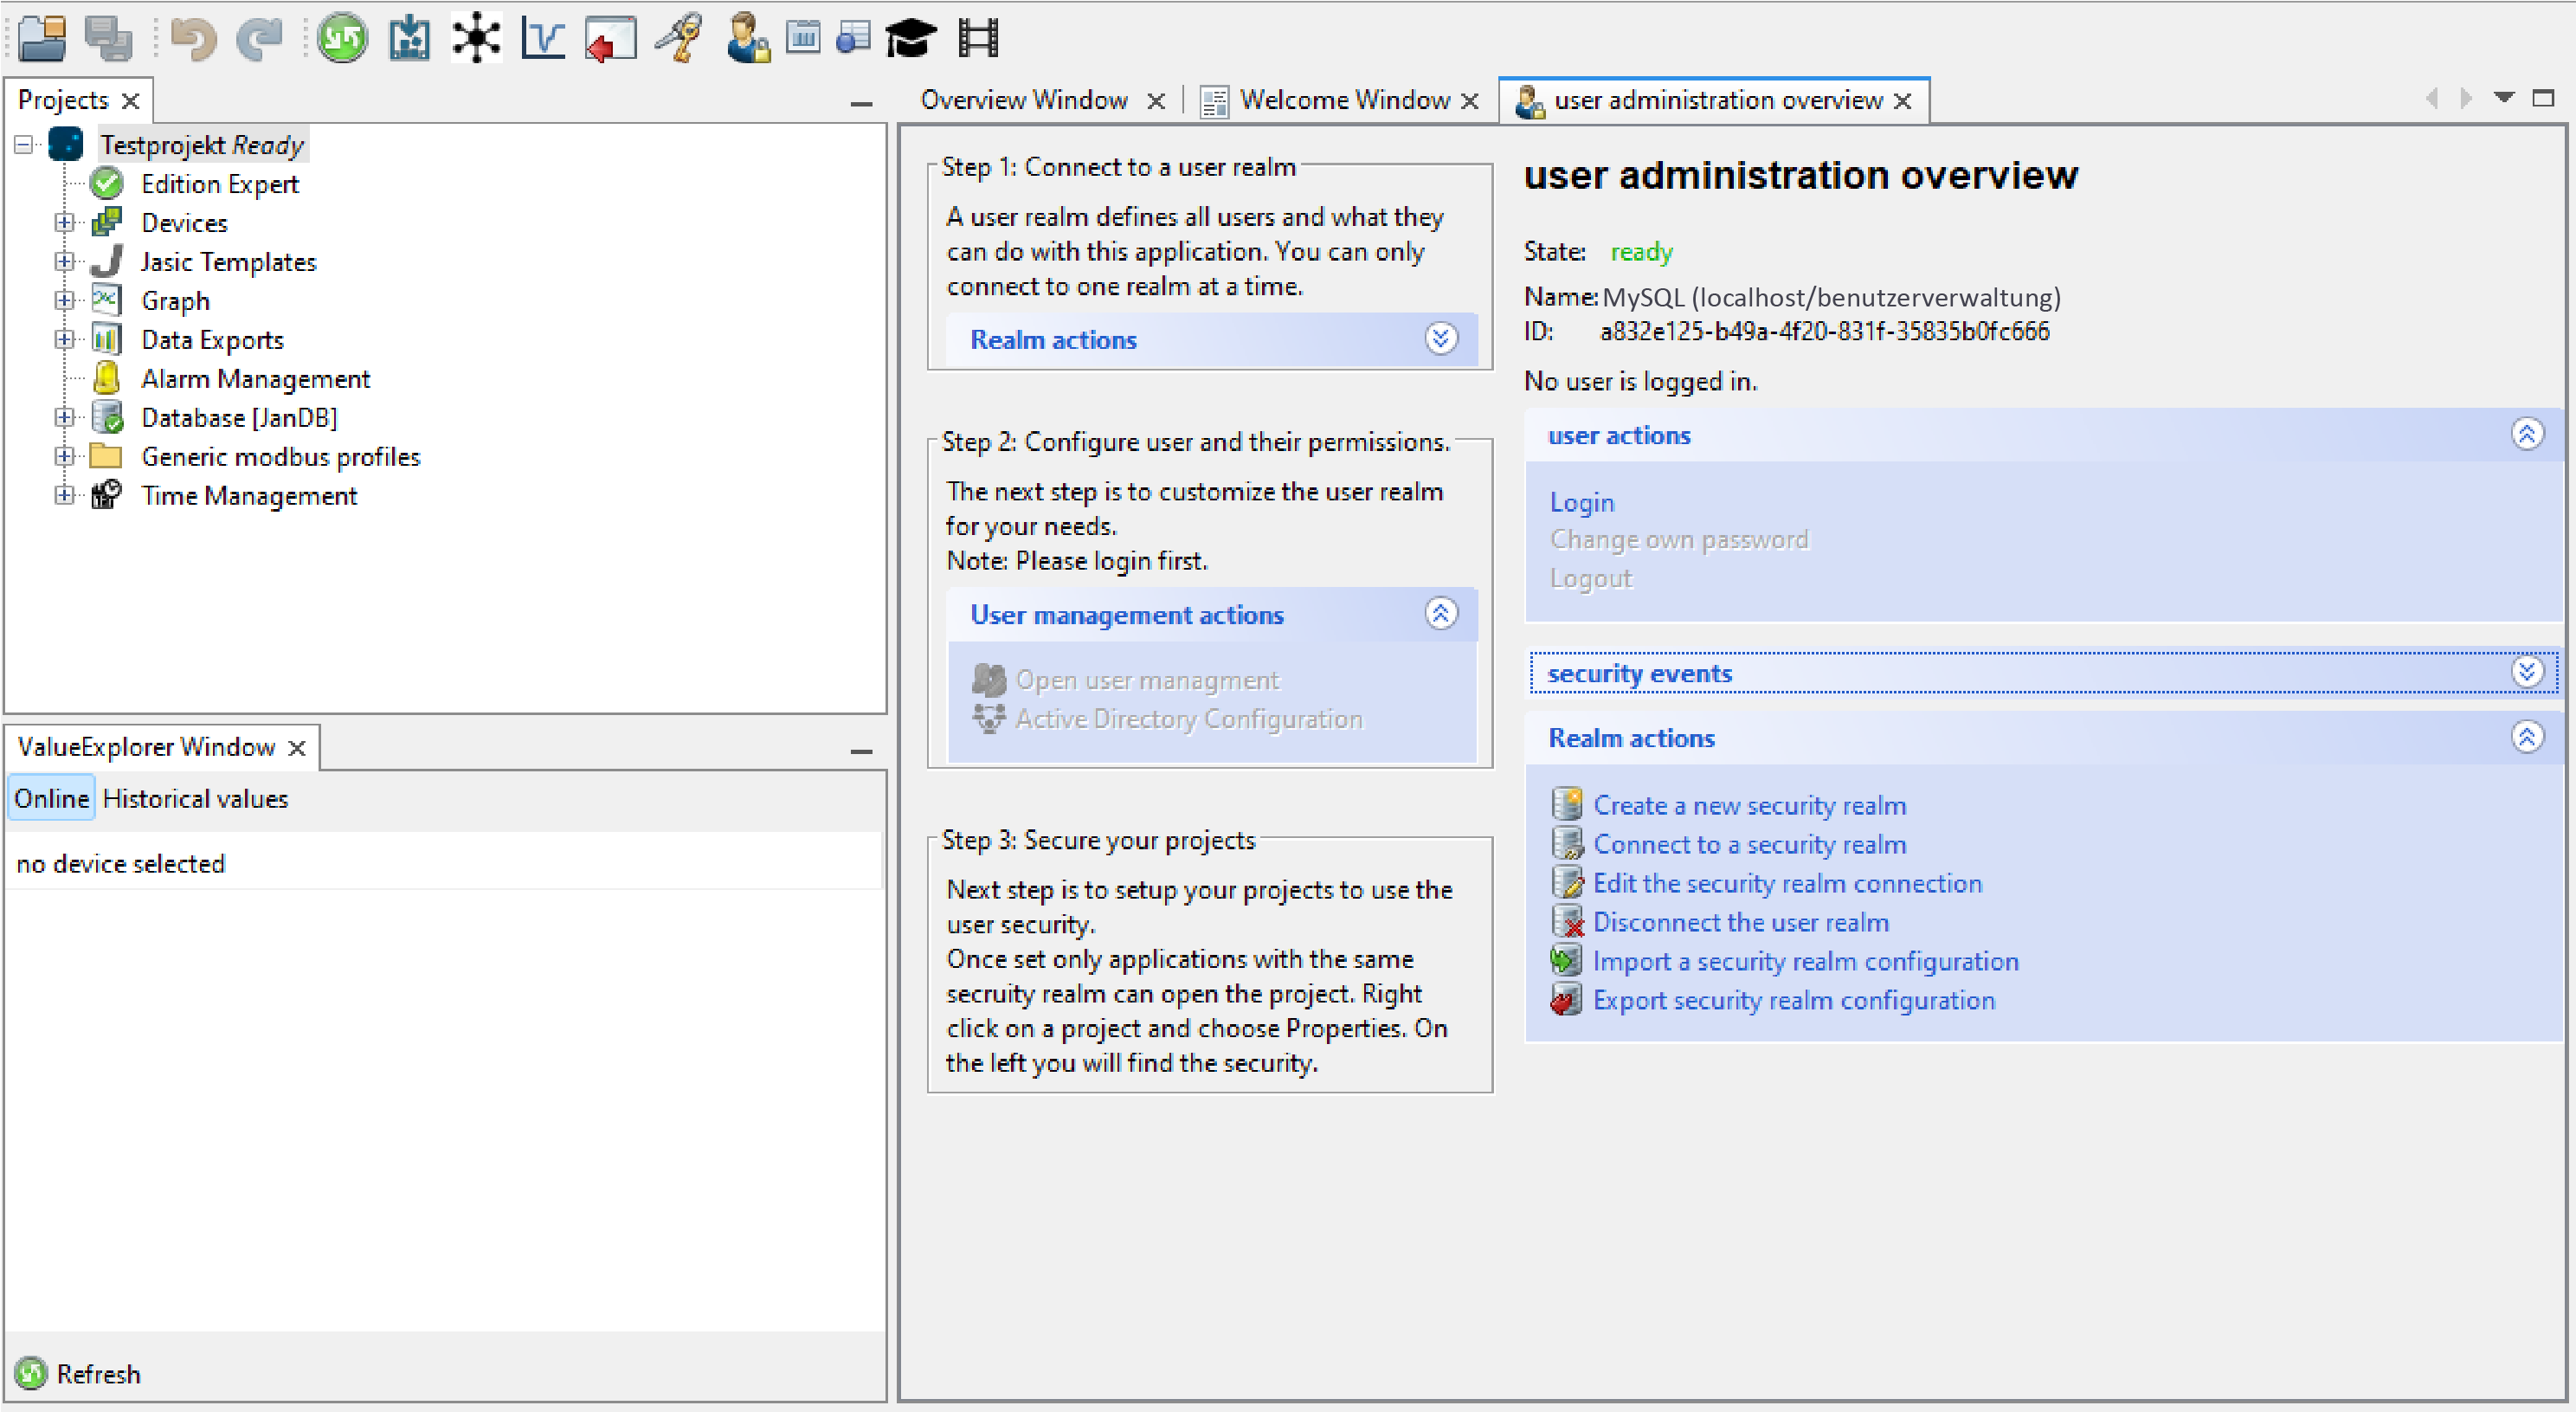Open the security keys toolbar icon
The width and height of the screenshot is (2576, 1412).
click(x=676, y=38)
